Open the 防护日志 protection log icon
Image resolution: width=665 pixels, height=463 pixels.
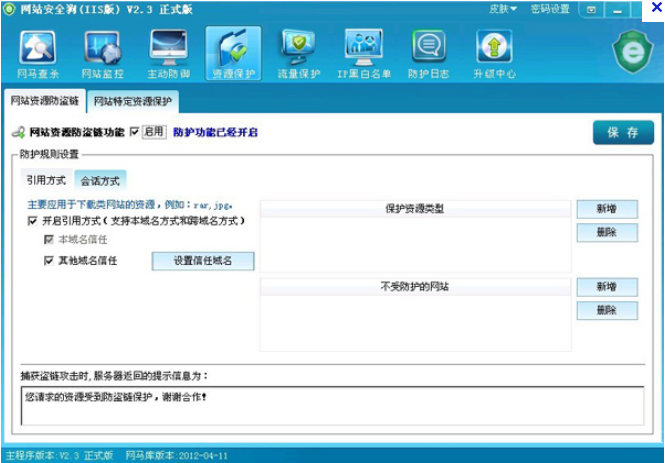click(x=428, y=53)
